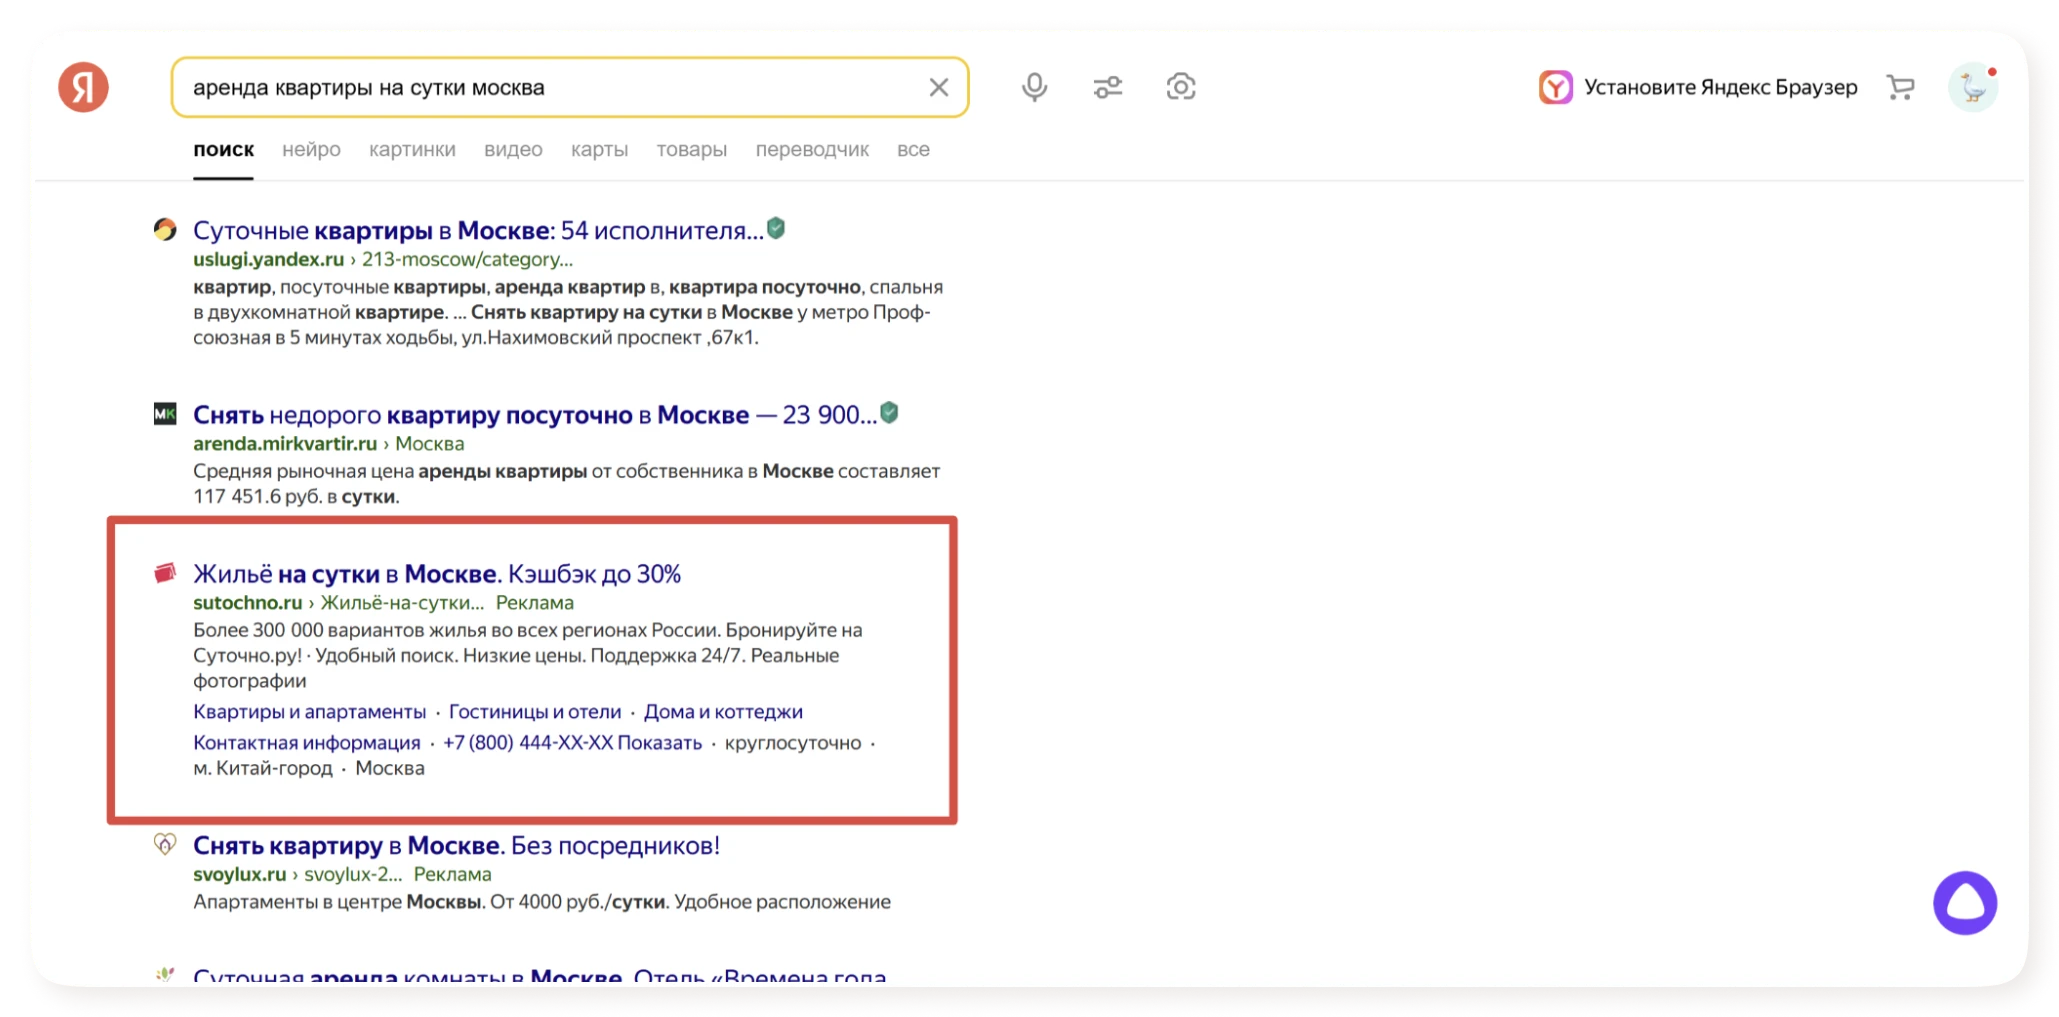Select the поиск tab
This screenshot has height=1017, width=2059.
coord(223,149)
